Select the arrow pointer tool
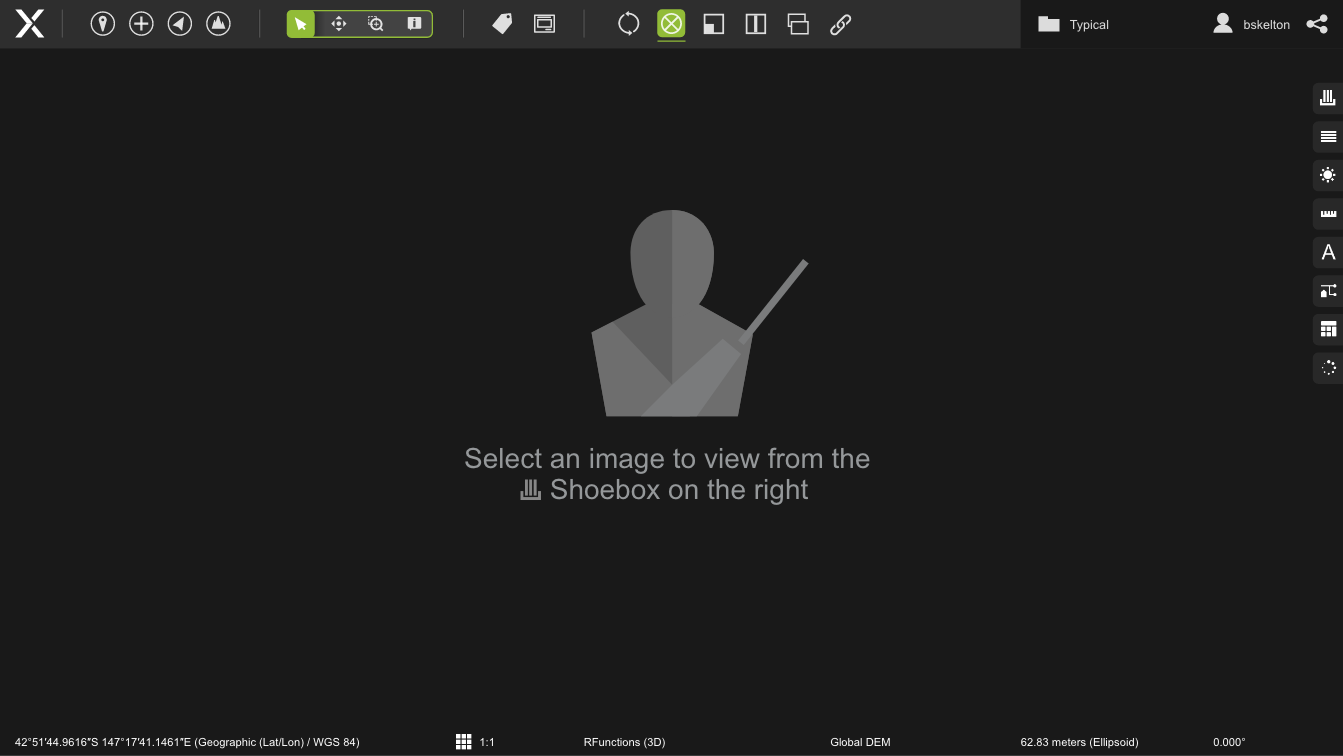 point(301,24)
